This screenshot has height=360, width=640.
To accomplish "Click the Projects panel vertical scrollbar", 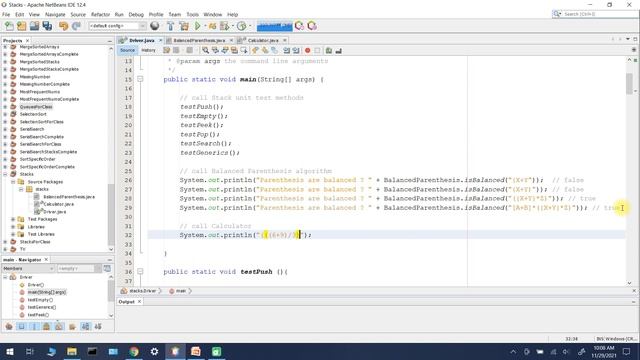I will pos(111,214).
